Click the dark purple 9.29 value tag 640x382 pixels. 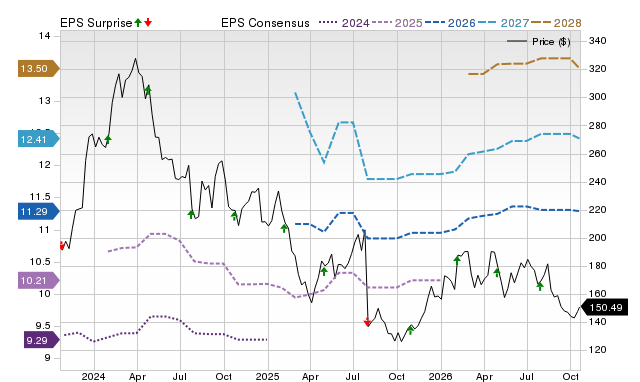pos(41,340)
